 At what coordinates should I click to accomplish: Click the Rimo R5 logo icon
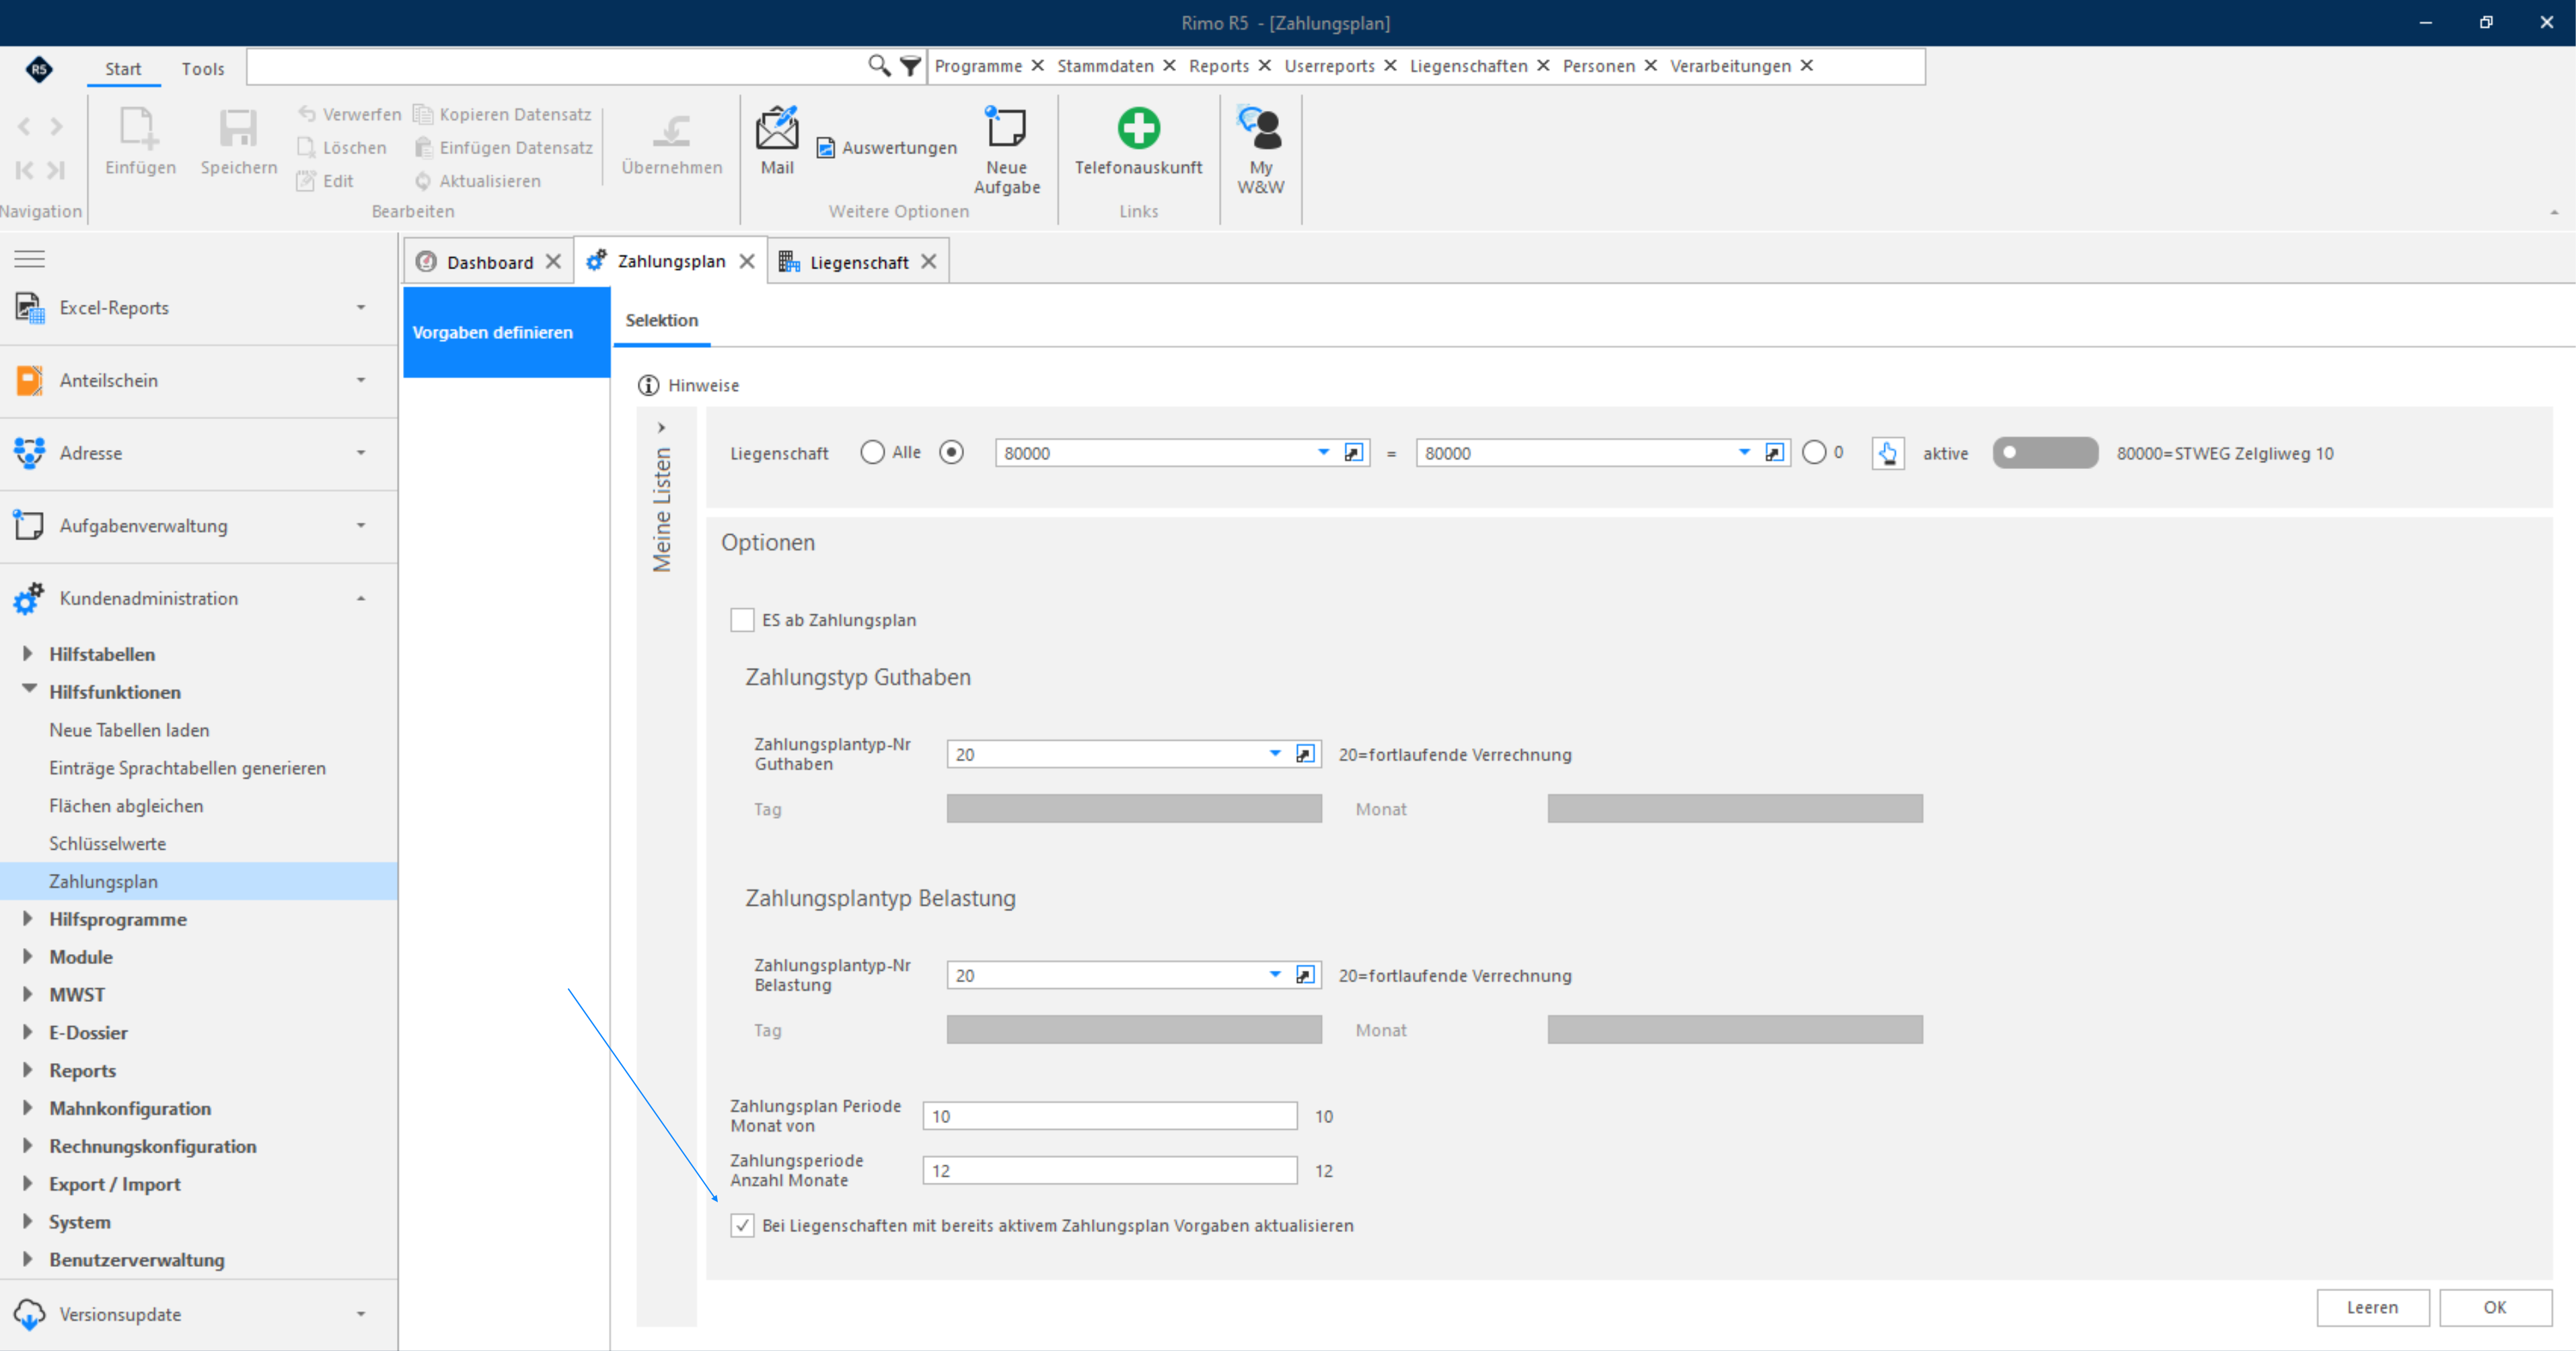point(39,69)
